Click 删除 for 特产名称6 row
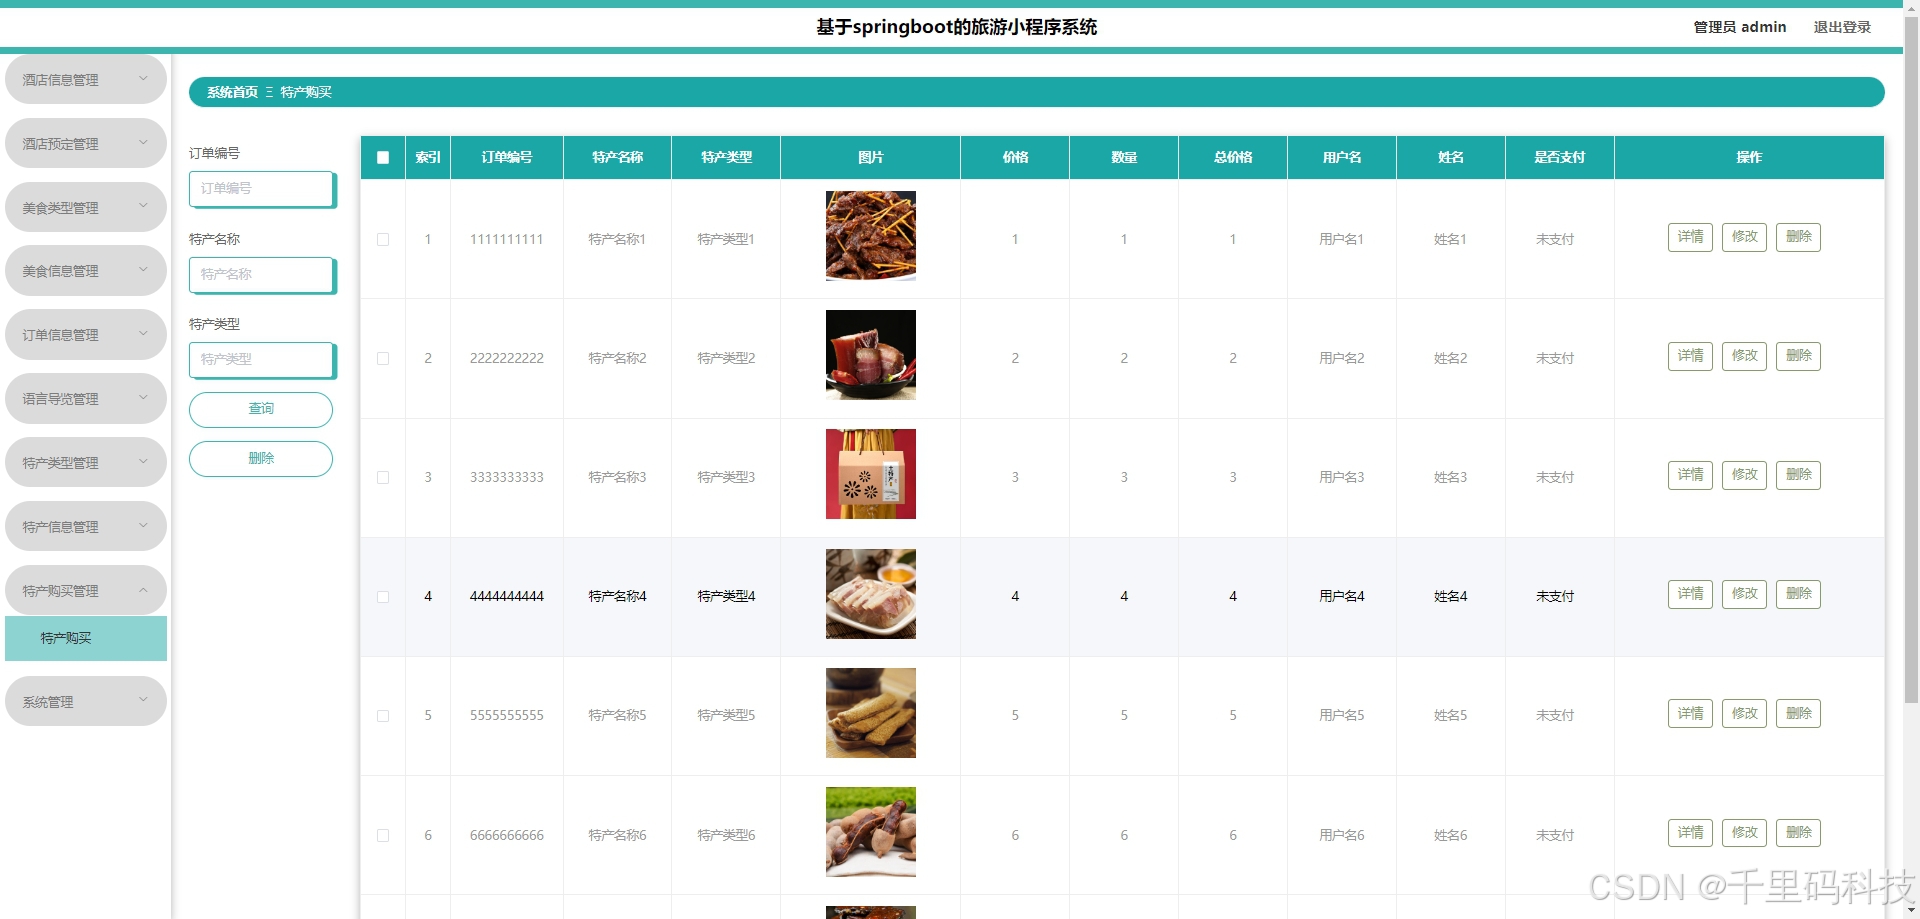The height and width of the screenshot is (919, 1920). coord(1798,833)
